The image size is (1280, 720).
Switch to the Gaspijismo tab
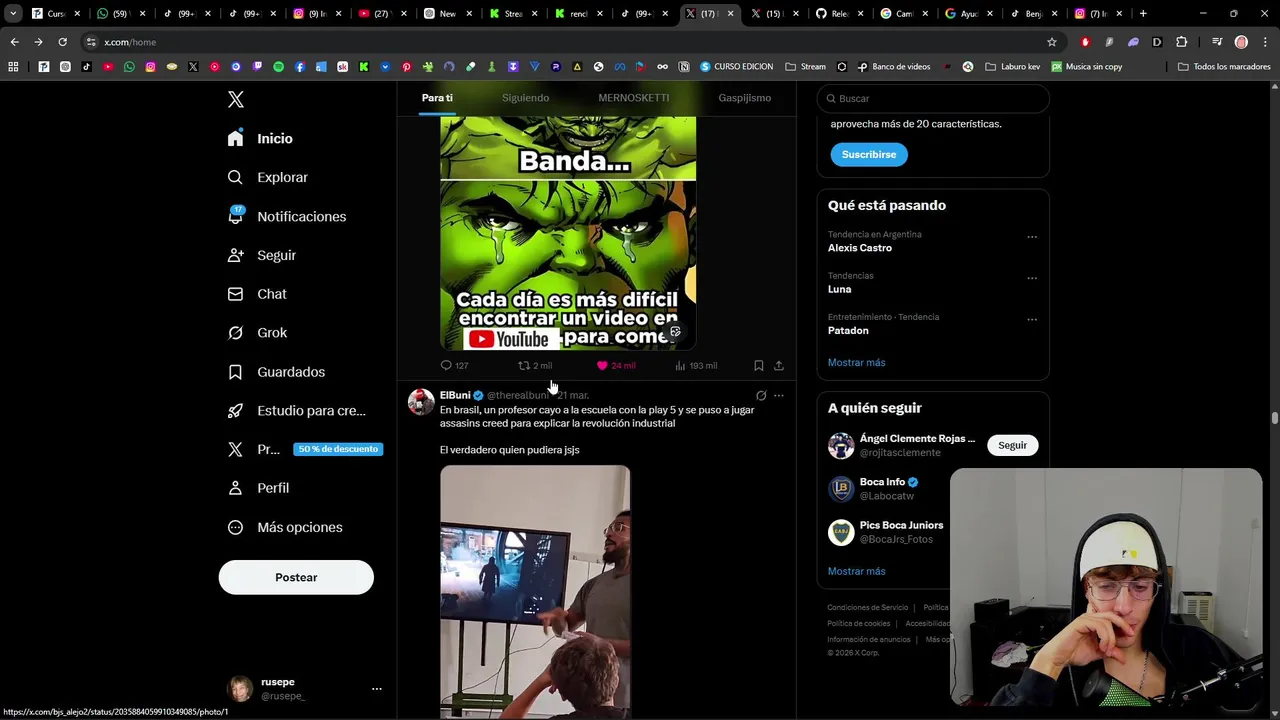pos(744,98)
